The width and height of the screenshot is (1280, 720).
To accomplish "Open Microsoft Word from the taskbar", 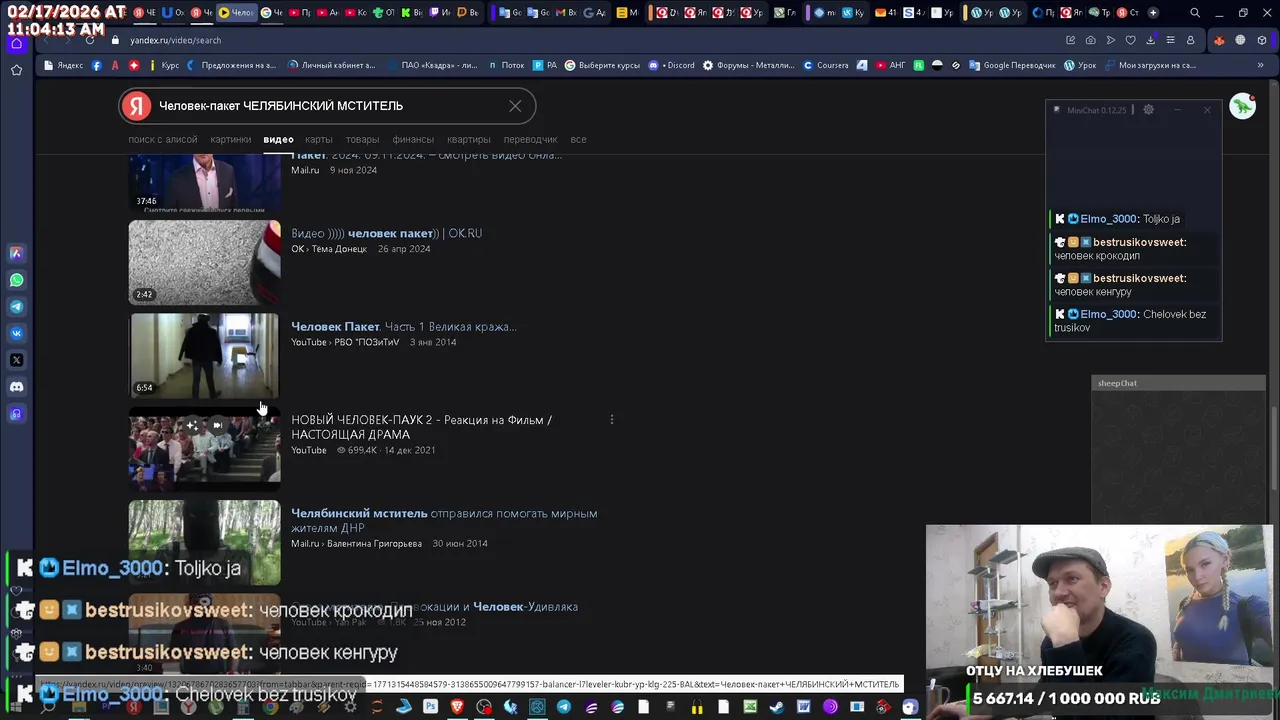I will 803,706.
